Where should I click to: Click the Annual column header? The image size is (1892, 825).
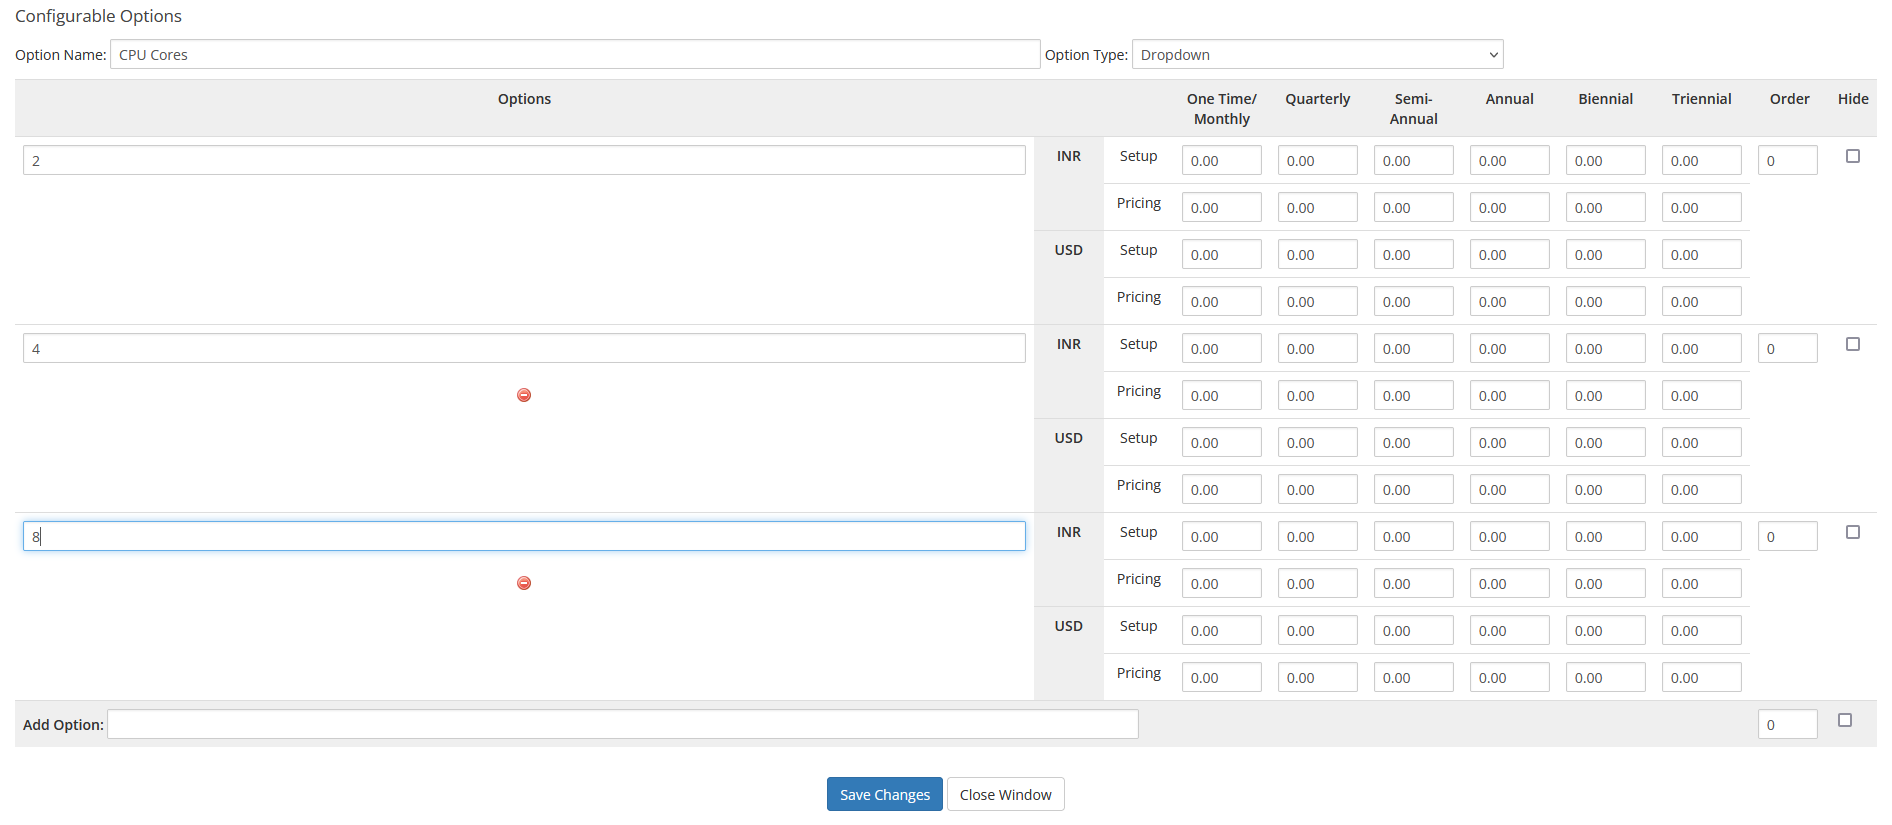point(1510,98)
